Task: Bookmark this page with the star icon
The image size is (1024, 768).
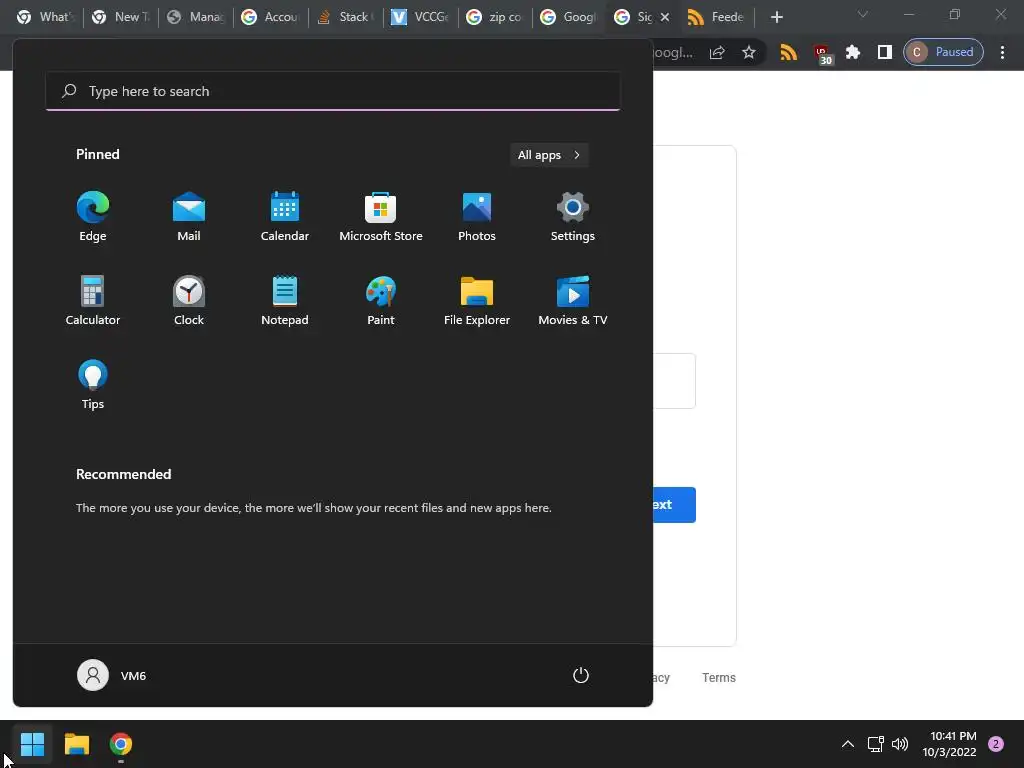Action: click(x=748, y=52)
